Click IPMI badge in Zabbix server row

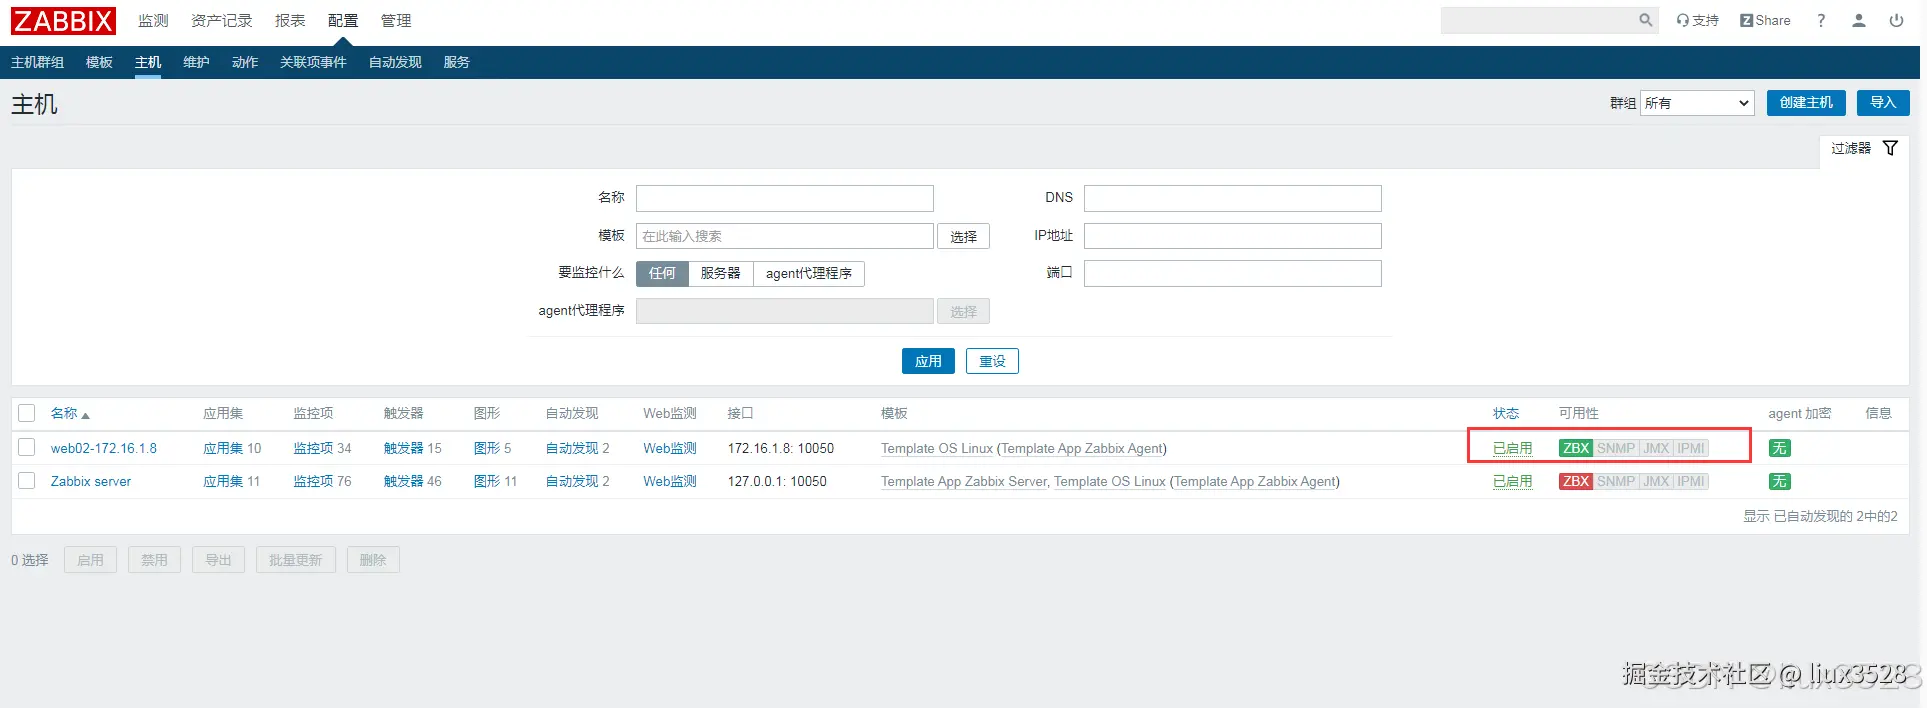[1691, 481]
